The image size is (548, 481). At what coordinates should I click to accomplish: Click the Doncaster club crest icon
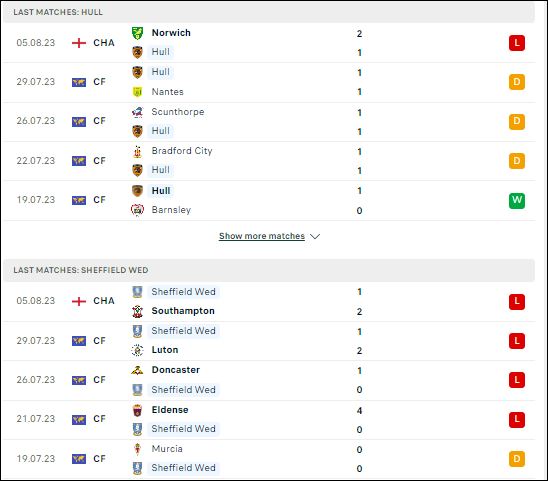[x=137, y=370]
